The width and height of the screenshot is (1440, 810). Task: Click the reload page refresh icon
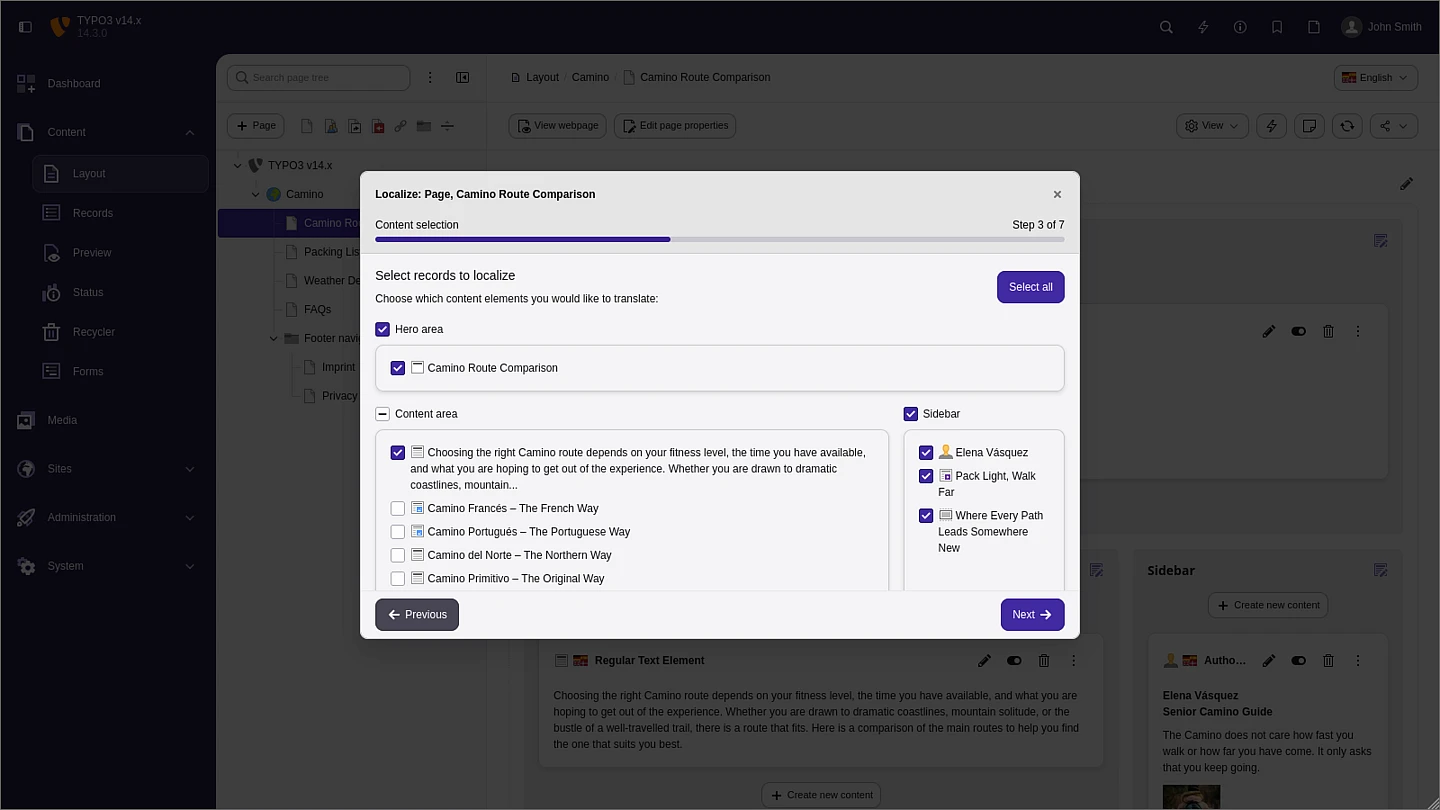tap(1347, 126)
